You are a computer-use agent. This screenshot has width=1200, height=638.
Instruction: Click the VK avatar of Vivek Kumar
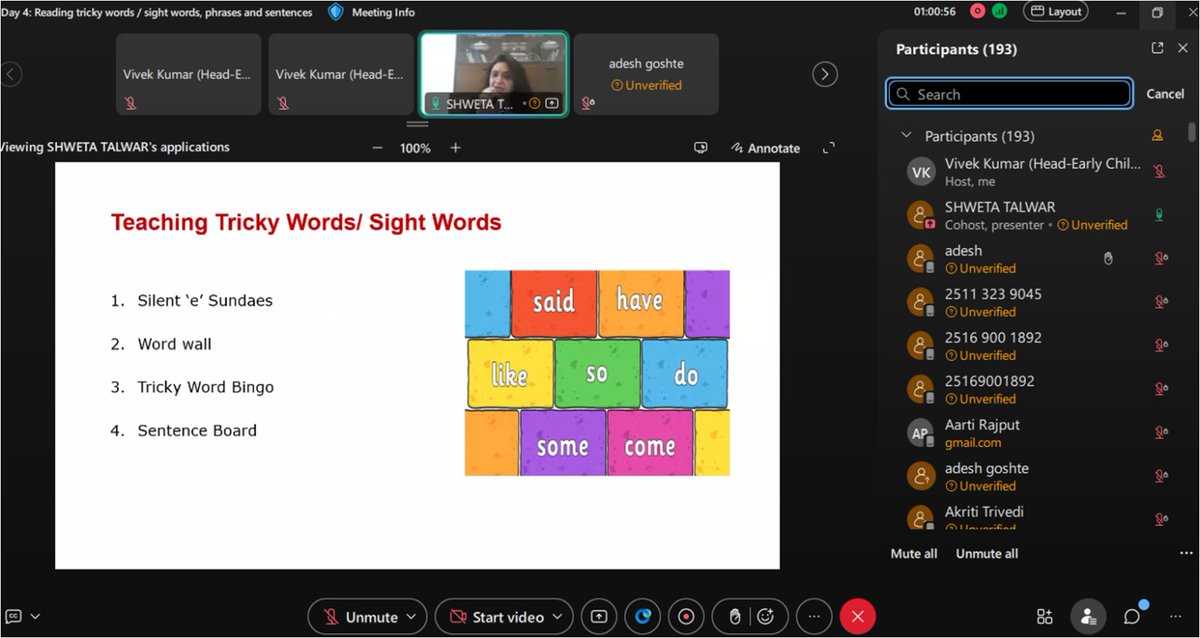click(x=921, y=172)
